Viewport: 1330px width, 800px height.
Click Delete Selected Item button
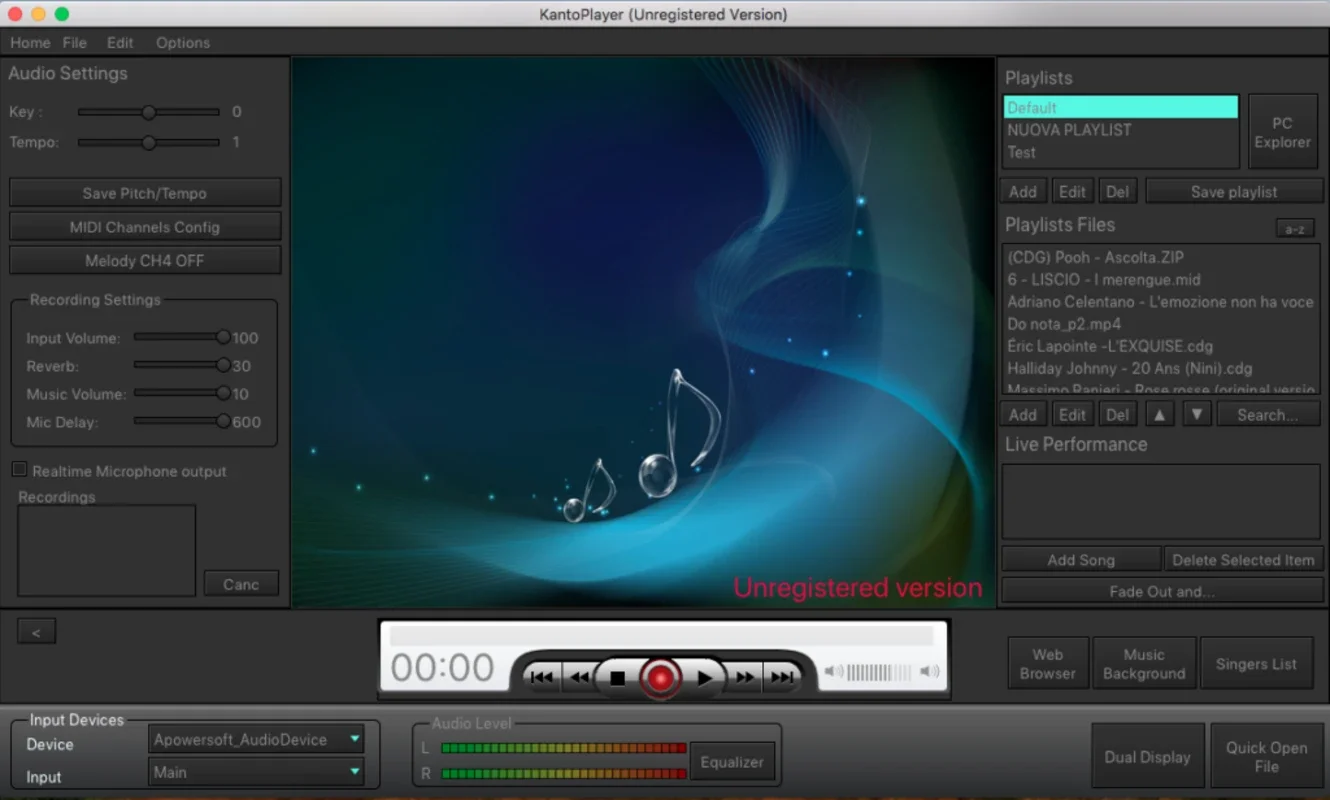tap(1243, 560)
